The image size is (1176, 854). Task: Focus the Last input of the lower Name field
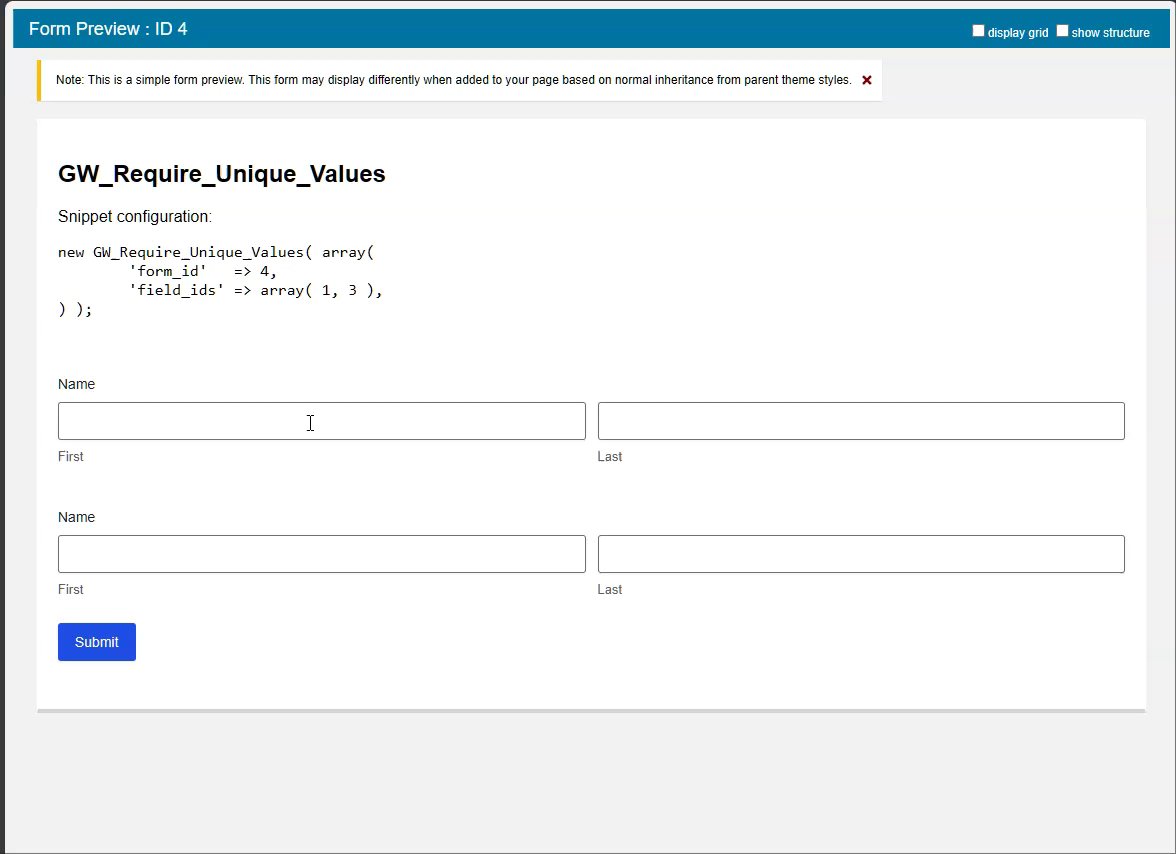pyautogui.click(x=861, y=554)
